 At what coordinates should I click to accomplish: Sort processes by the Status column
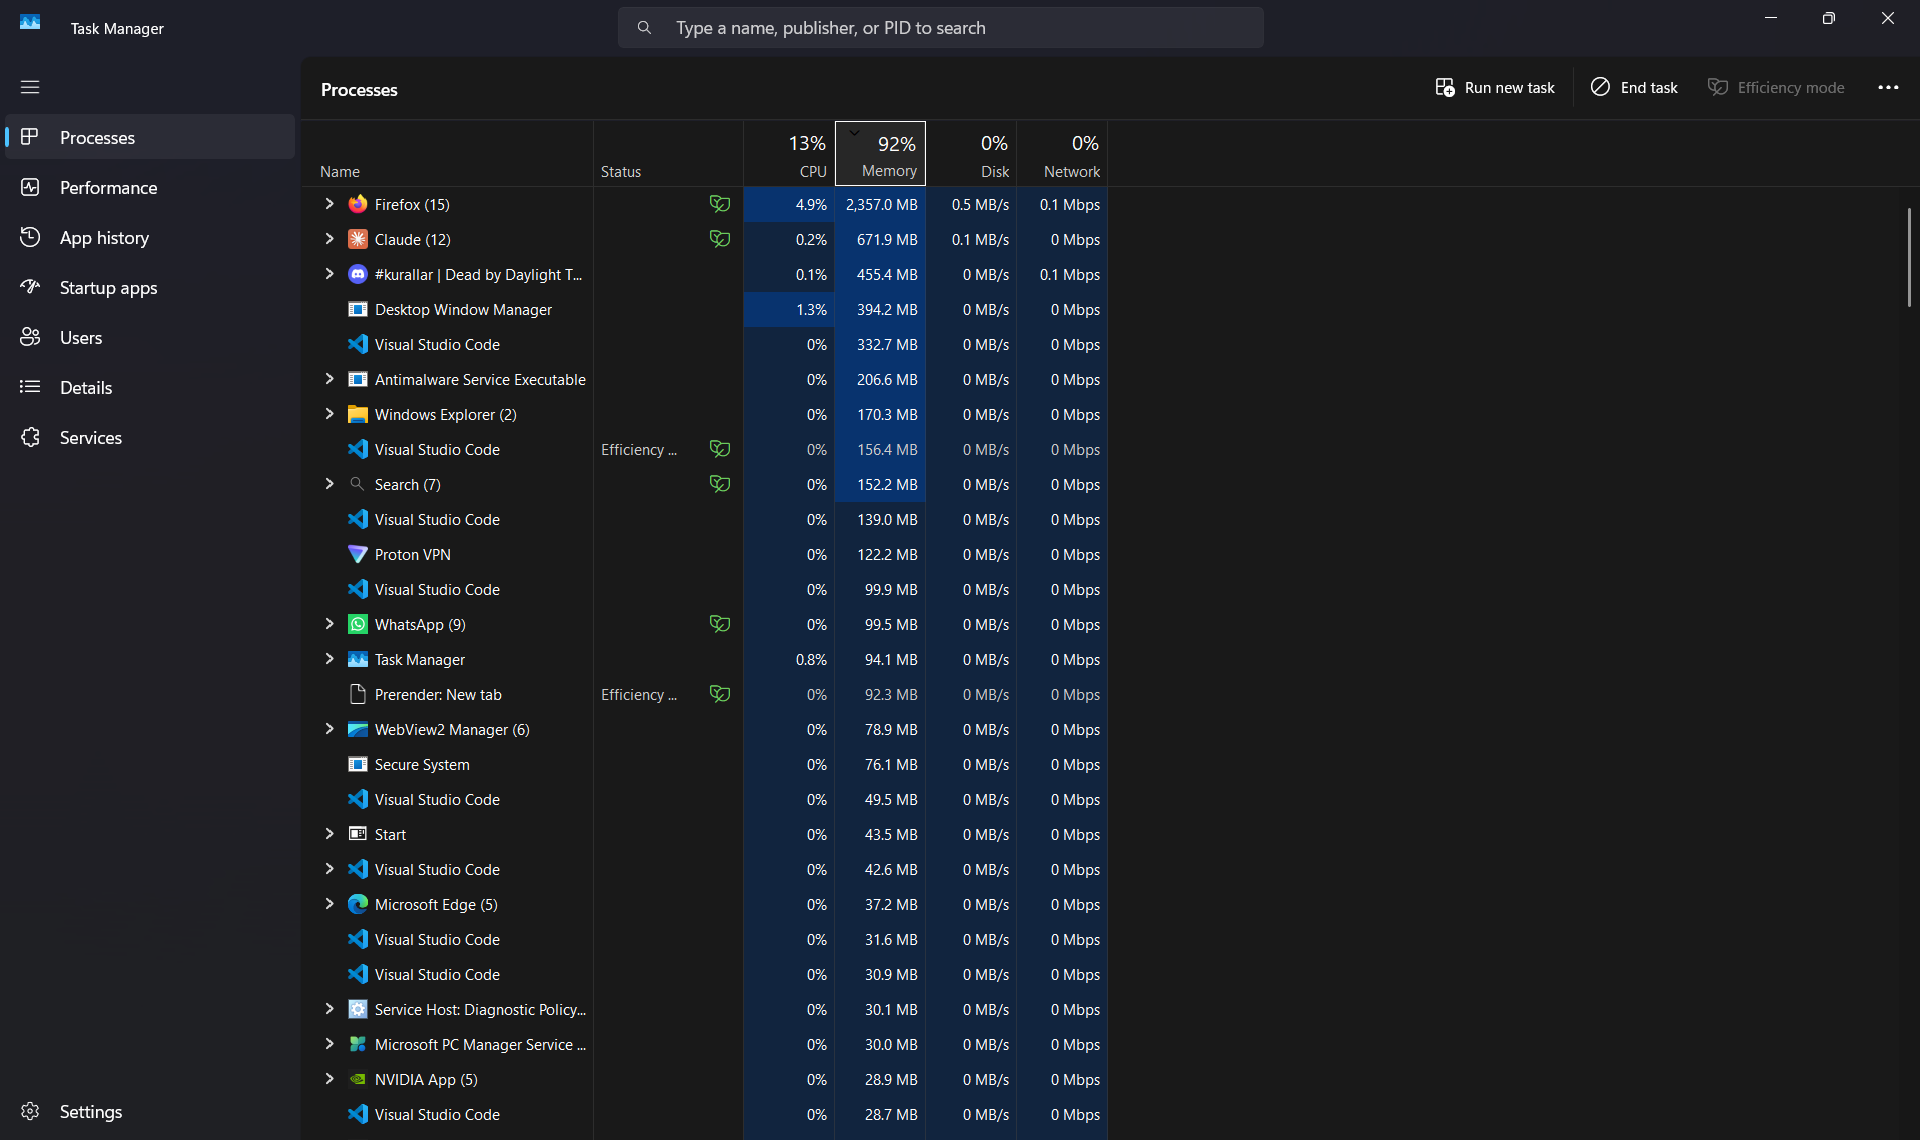[x=668, y=154]
